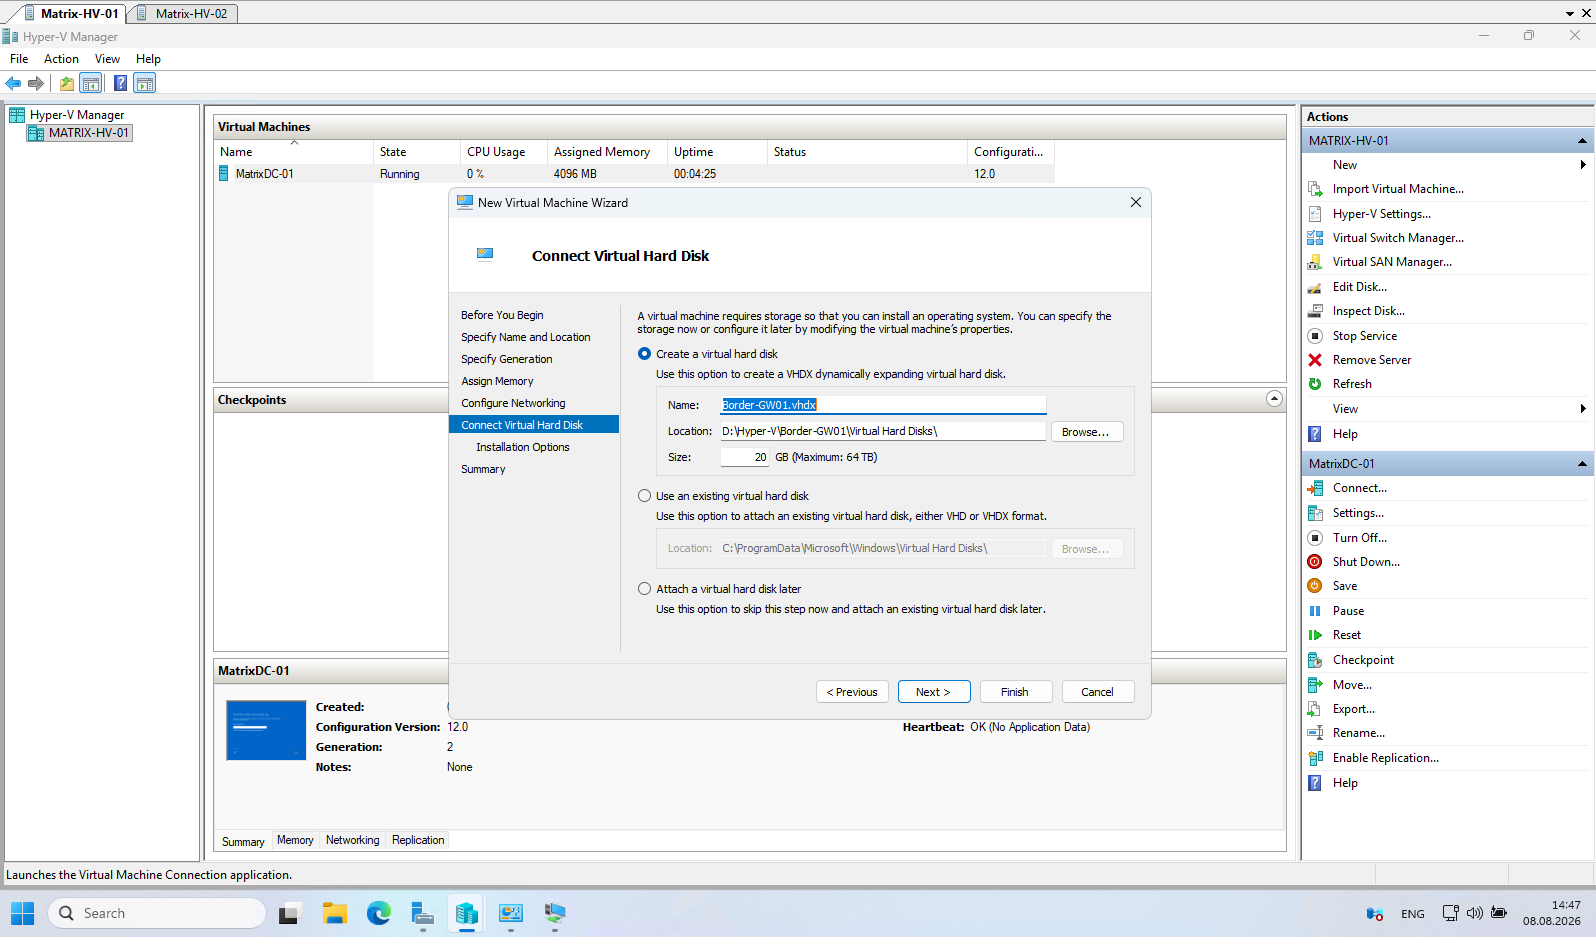The height and width of the screenshot is (937, 1596).
Task: Click the Back arrow toolbar icon
Action: coord(13,83)
